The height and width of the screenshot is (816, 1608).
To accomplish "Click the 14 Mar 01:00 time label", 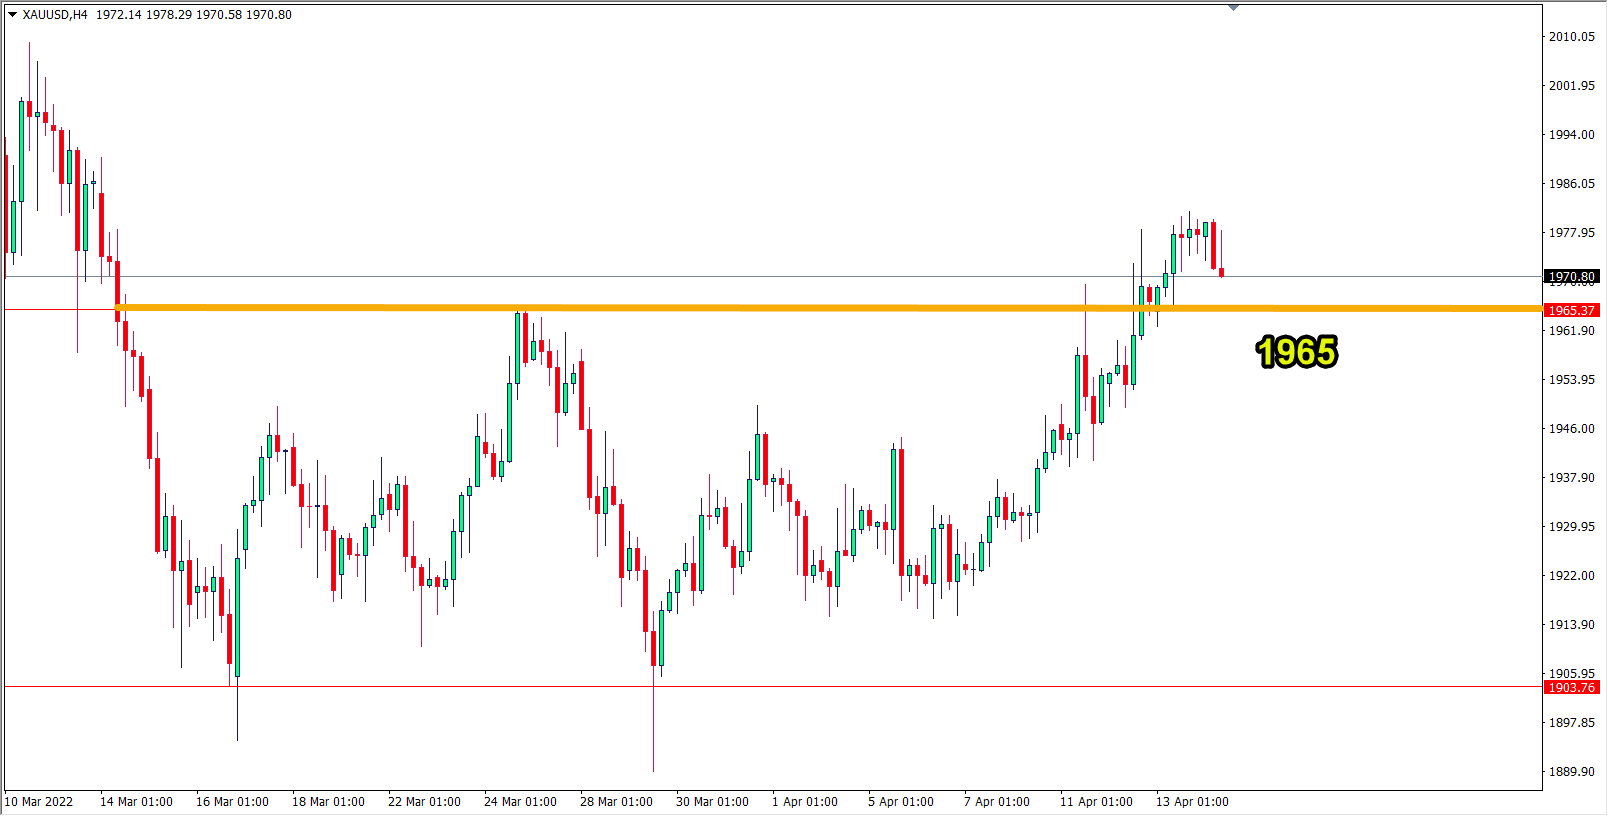I will pyautogui.click(x=136, y=802).
